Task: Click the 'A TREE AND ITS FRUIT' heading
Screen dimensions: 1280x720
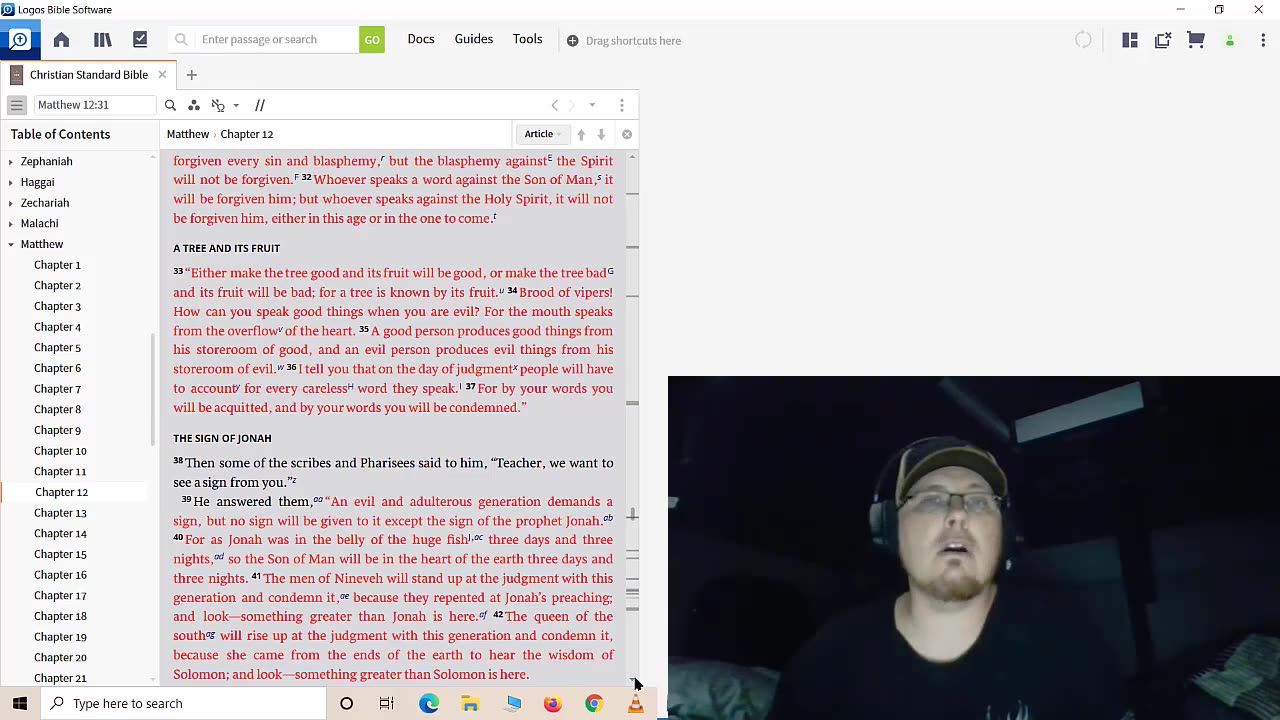Action: coord(226,248)
